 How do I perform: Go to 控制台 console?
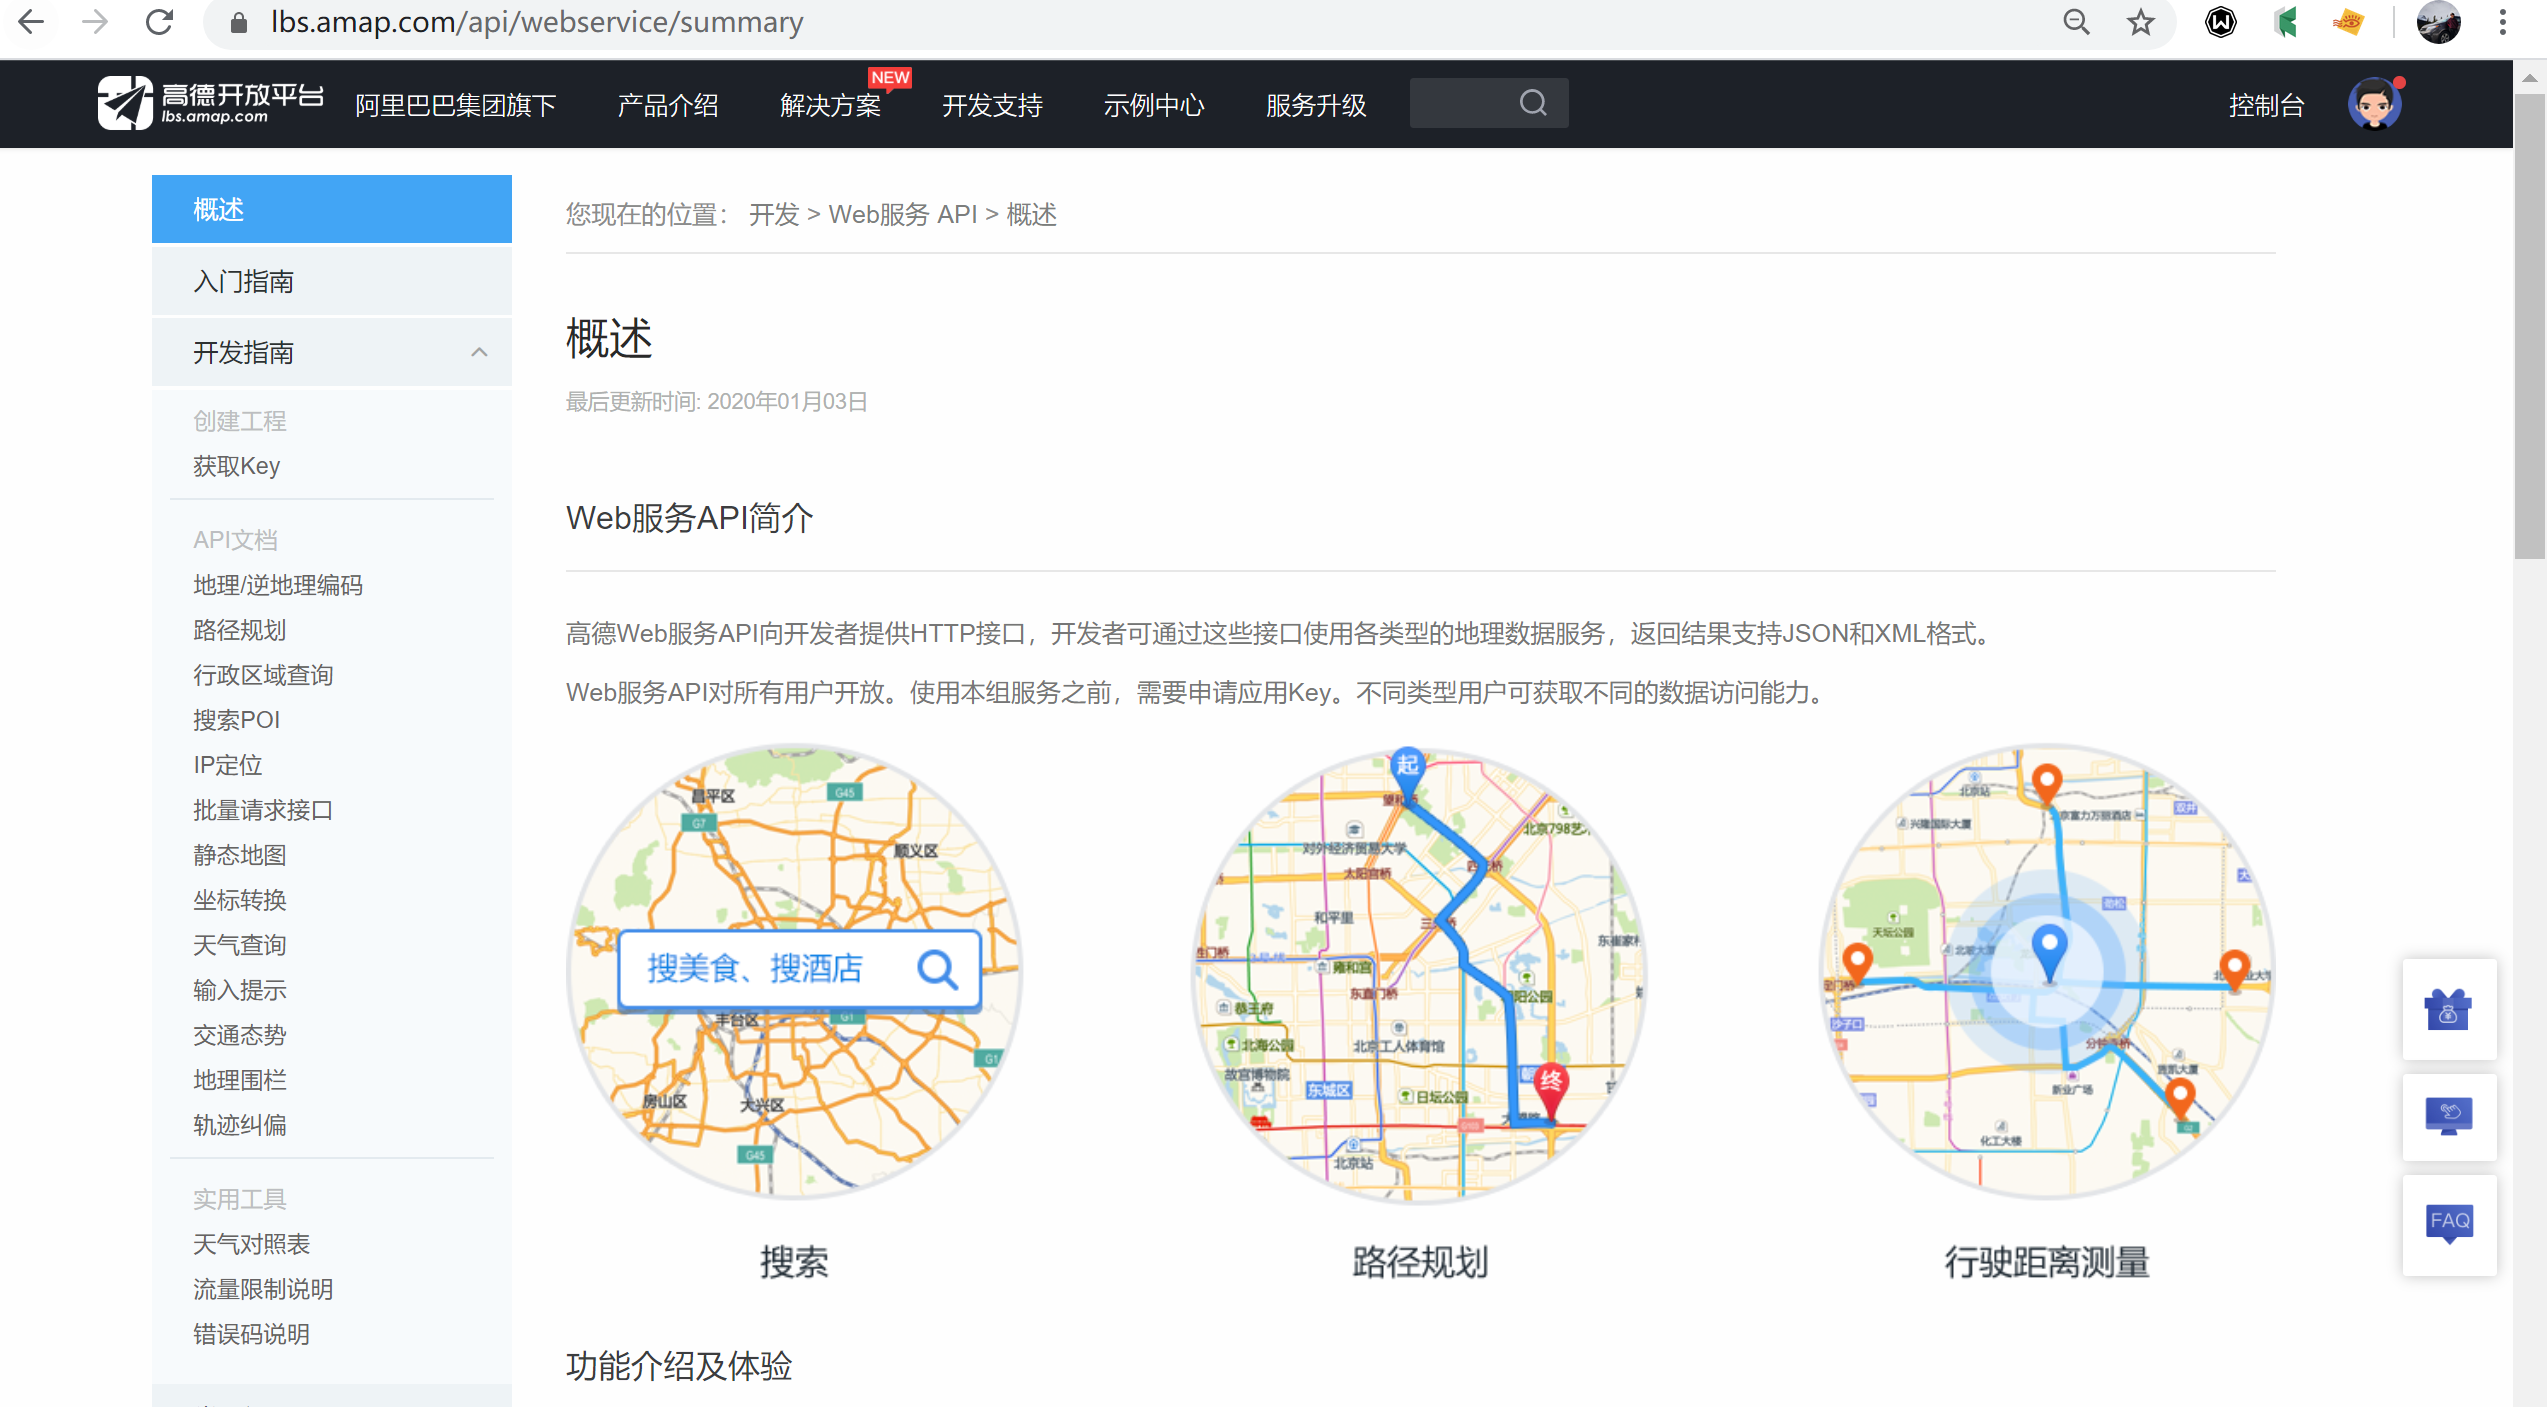[x=2266, y=105]
